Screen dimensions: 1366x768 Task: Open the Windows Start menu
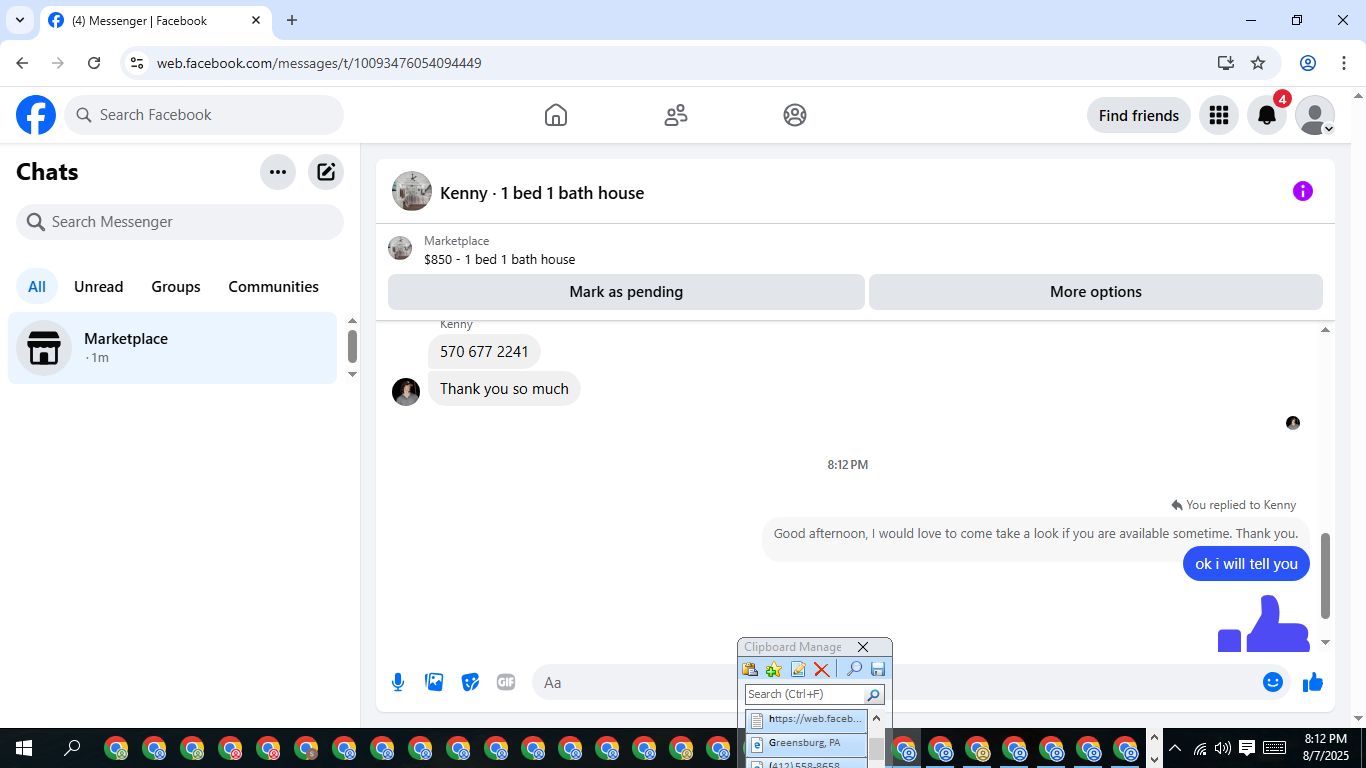click(x=23, y=748)
